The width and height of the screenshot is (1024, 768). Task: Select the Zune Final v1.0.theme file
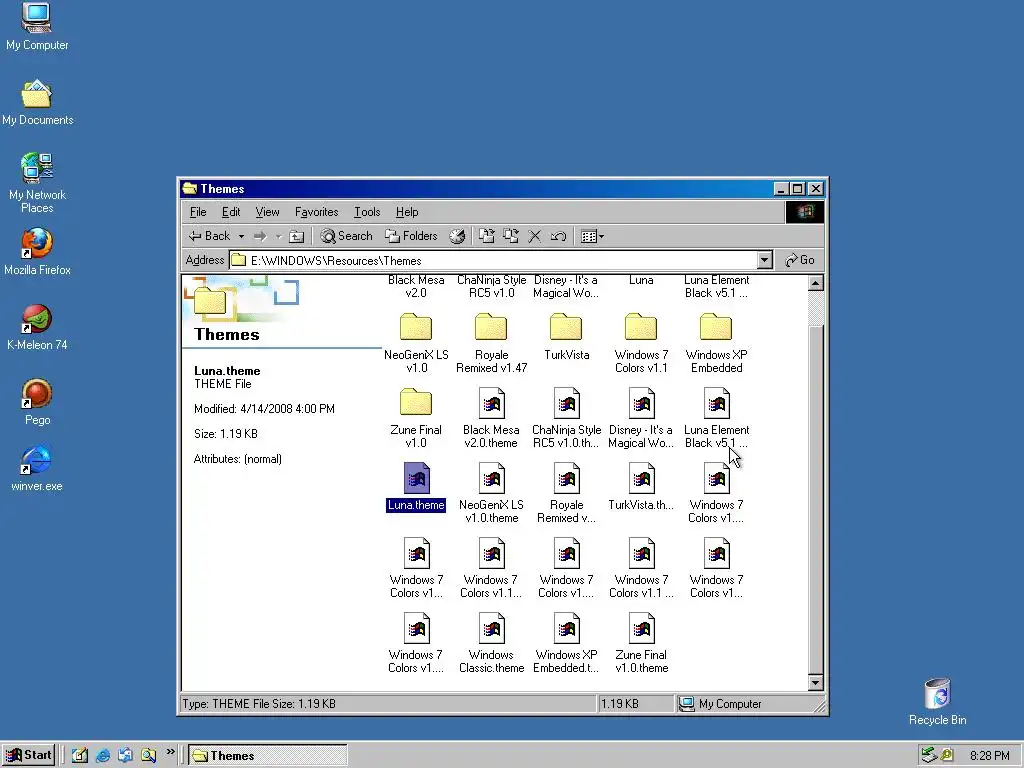point(641,644)
